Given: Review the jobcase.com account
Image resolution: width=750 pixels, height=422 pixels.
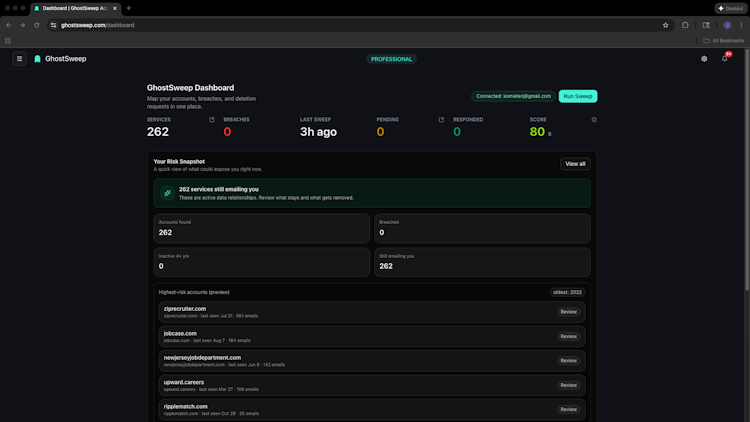Looking at the screenshot, I should point(568,336).
